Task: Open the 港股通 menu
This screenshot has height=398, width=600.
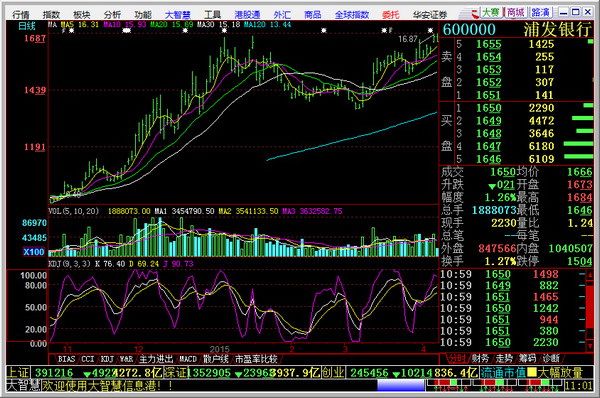Action: 247,15
